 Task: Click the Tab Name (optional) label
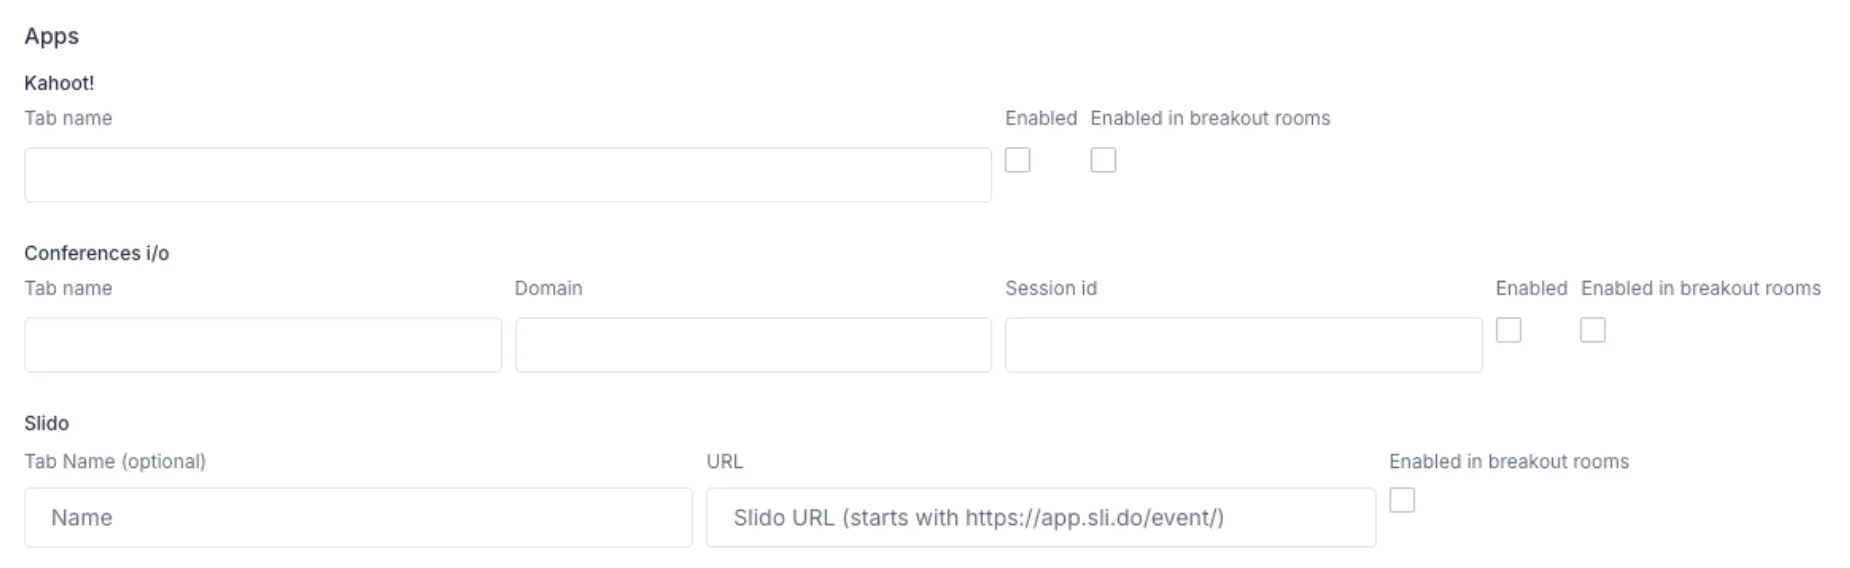click(x=115, y=461)
